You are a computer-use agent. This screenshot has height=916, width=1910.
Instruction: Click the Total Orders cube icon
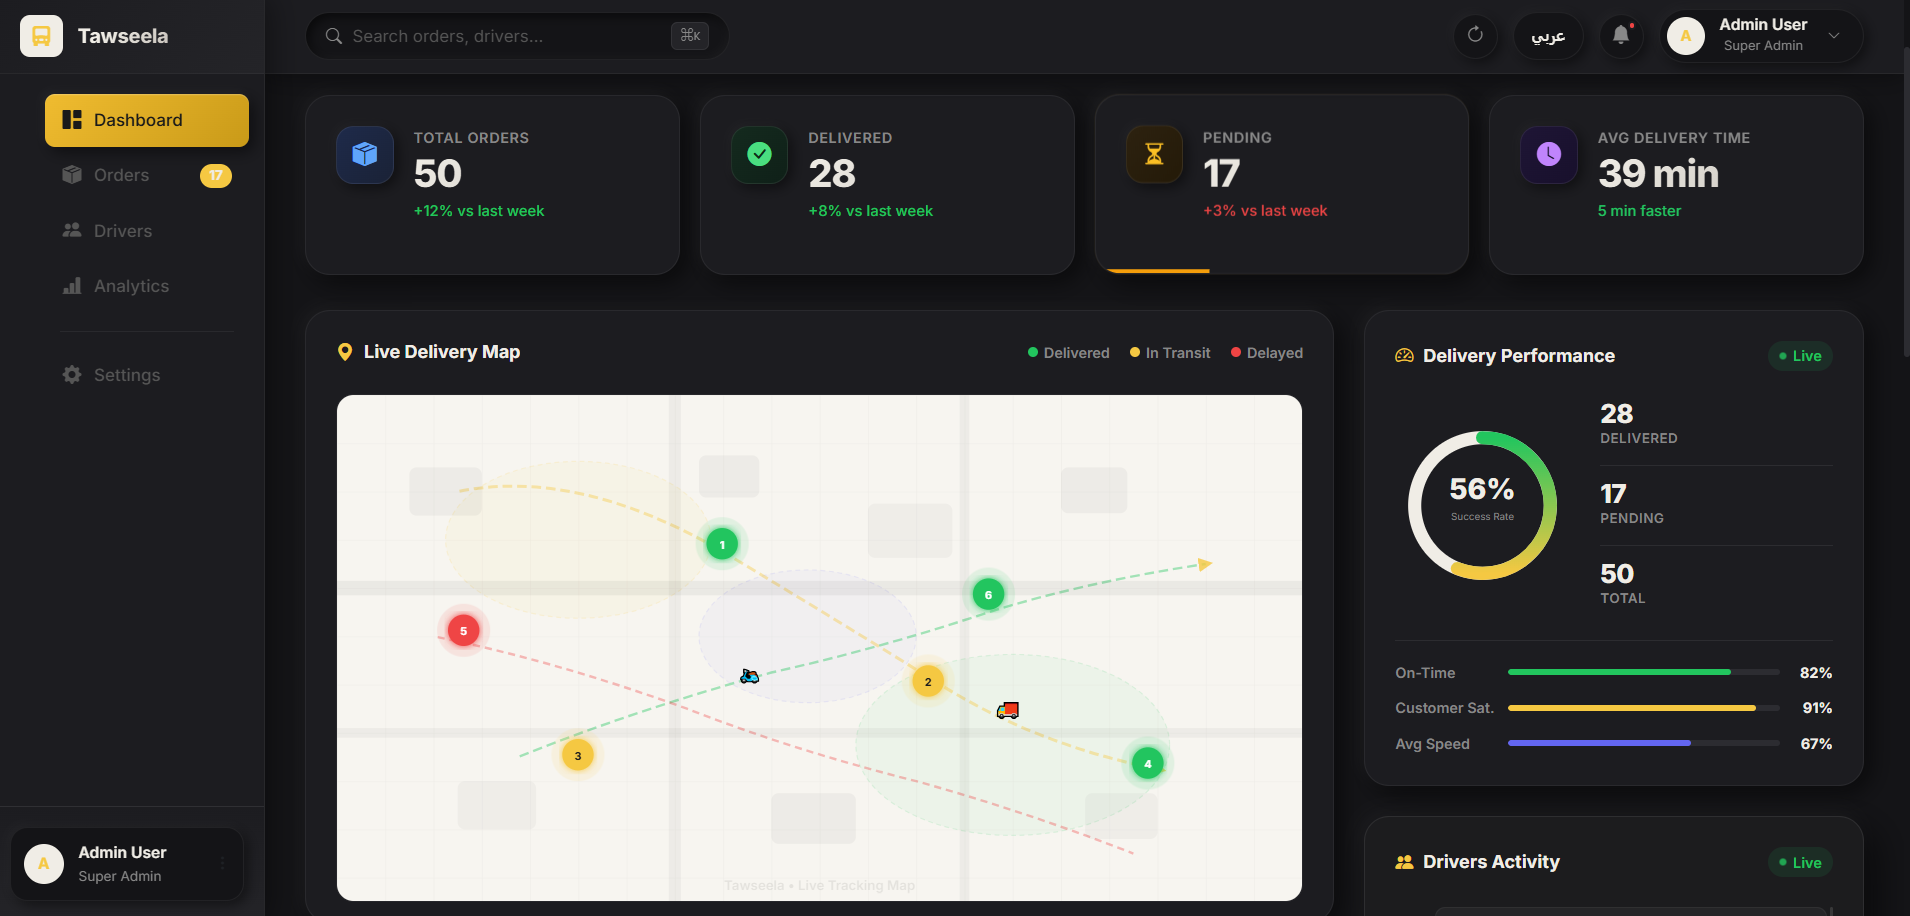coord(365,154)
